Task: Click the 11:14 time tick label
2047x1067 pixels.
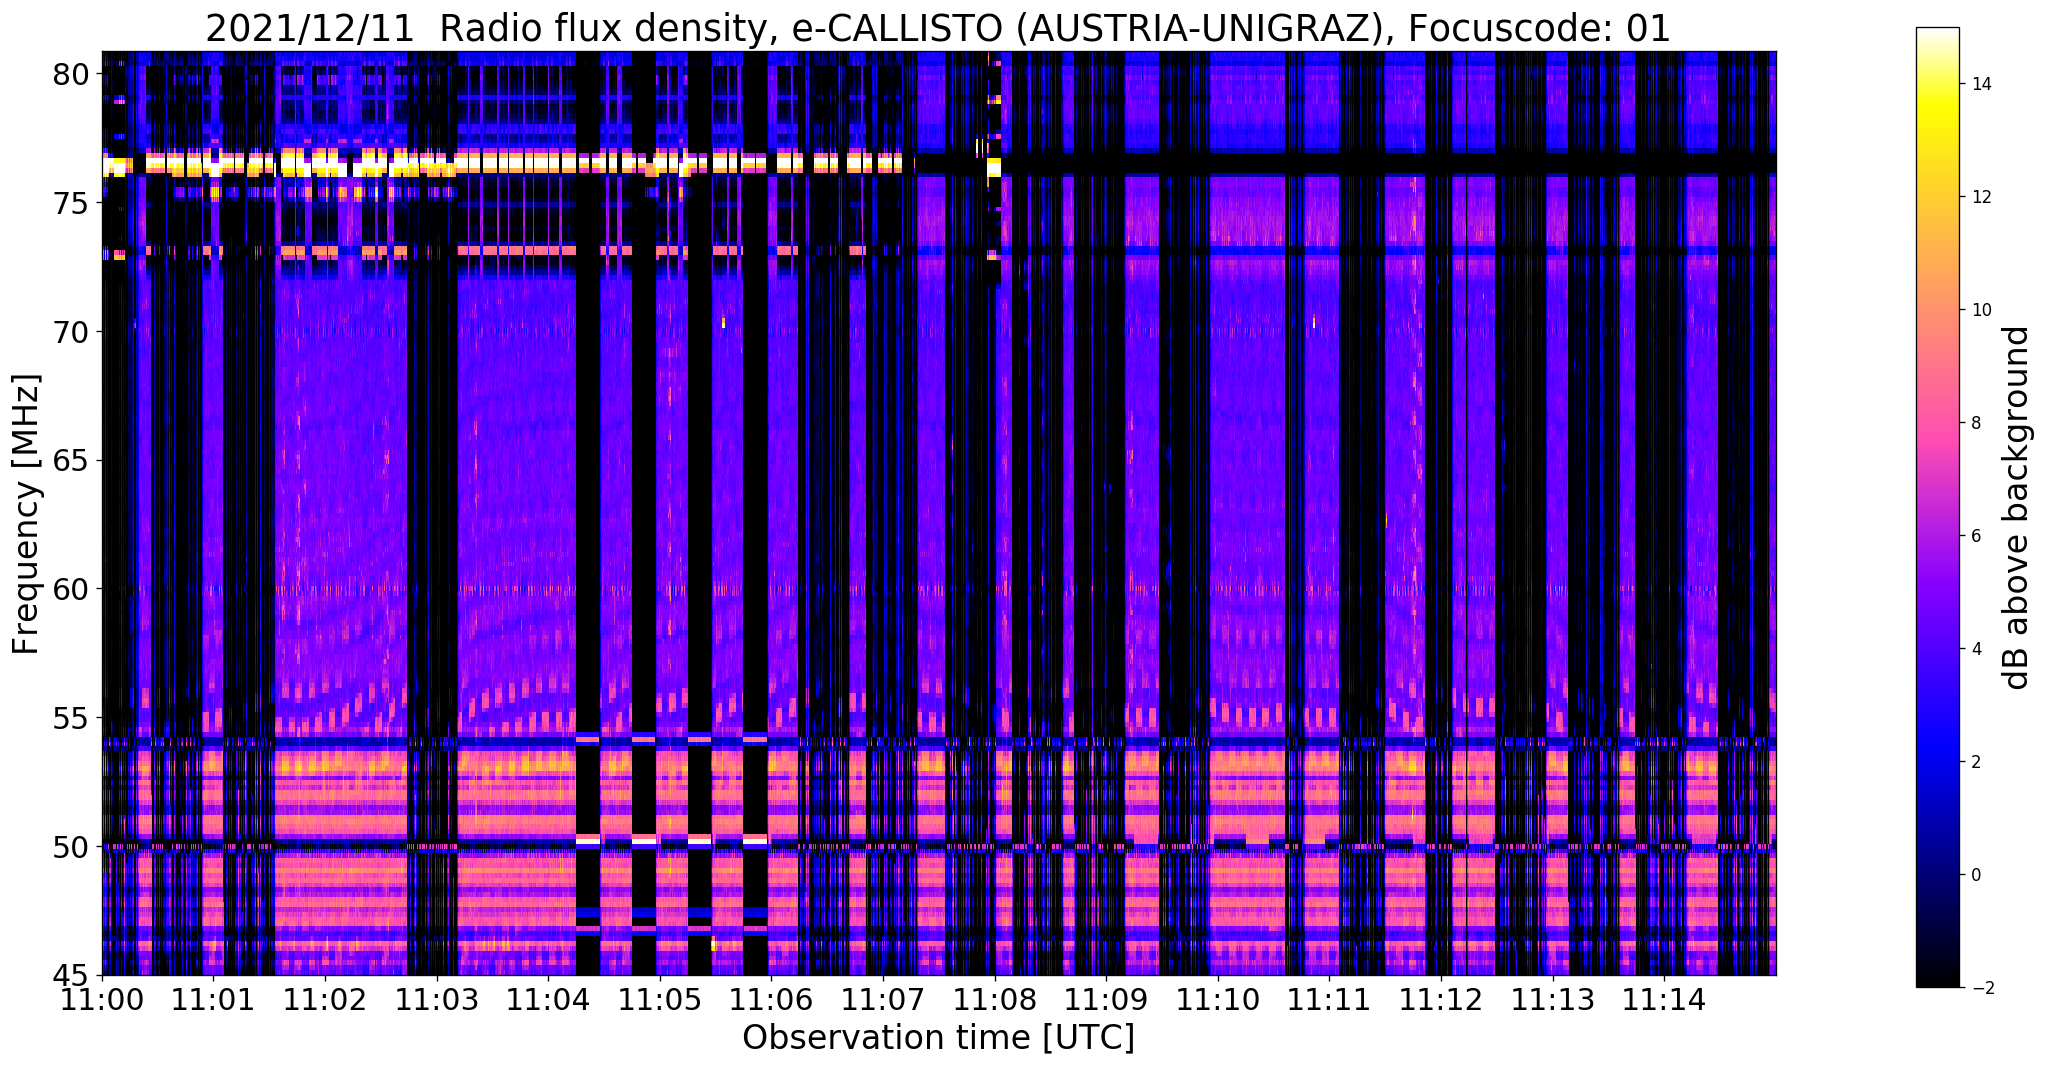Action: [x=1664, y=999]
